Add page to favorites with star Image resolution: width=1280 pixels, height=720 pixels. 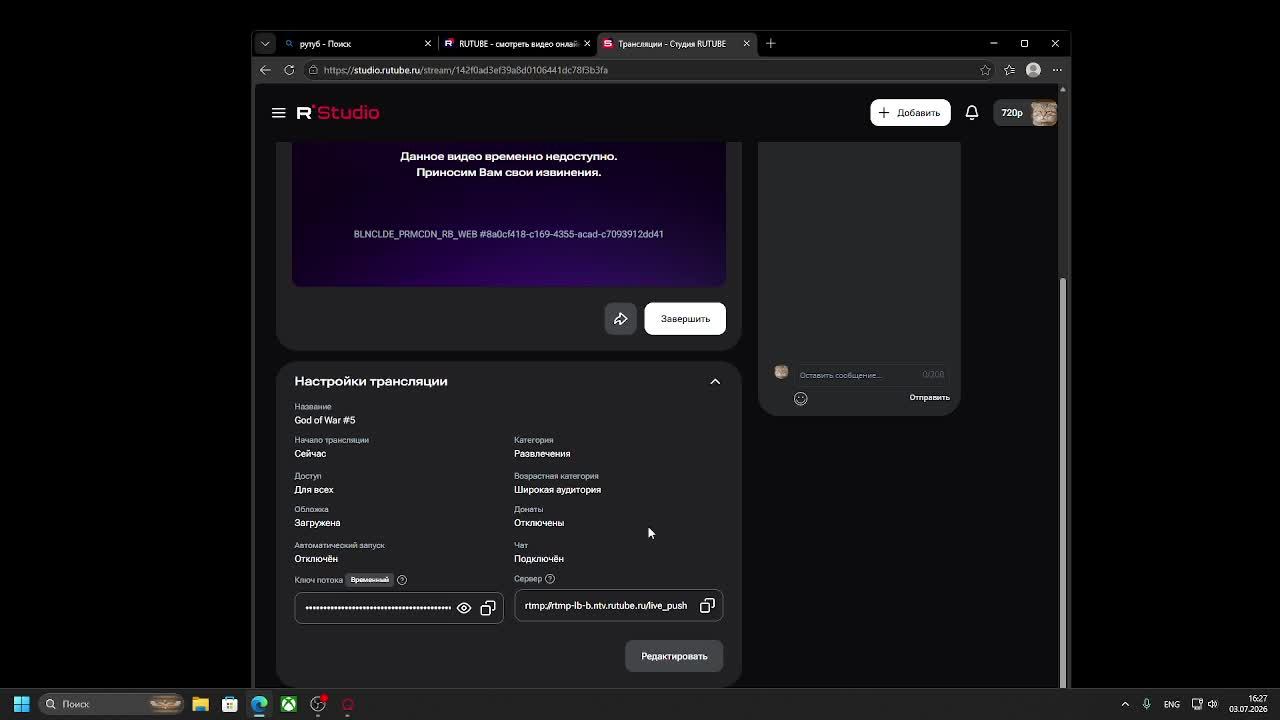pos(985,70)
